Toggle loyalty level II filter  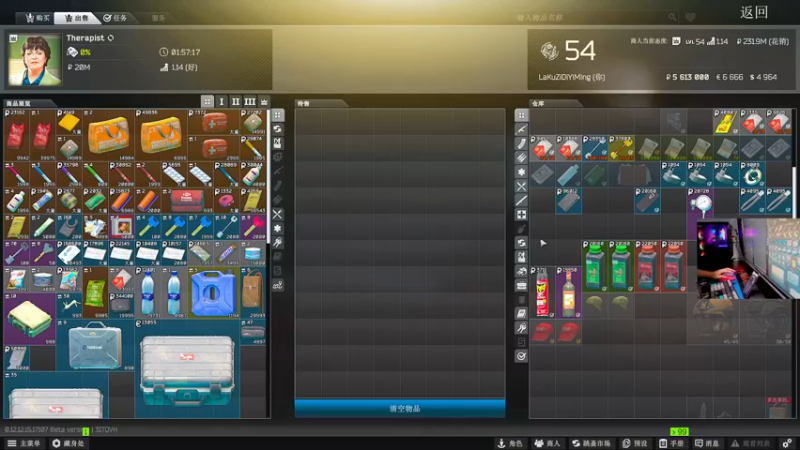click(235, 102)
